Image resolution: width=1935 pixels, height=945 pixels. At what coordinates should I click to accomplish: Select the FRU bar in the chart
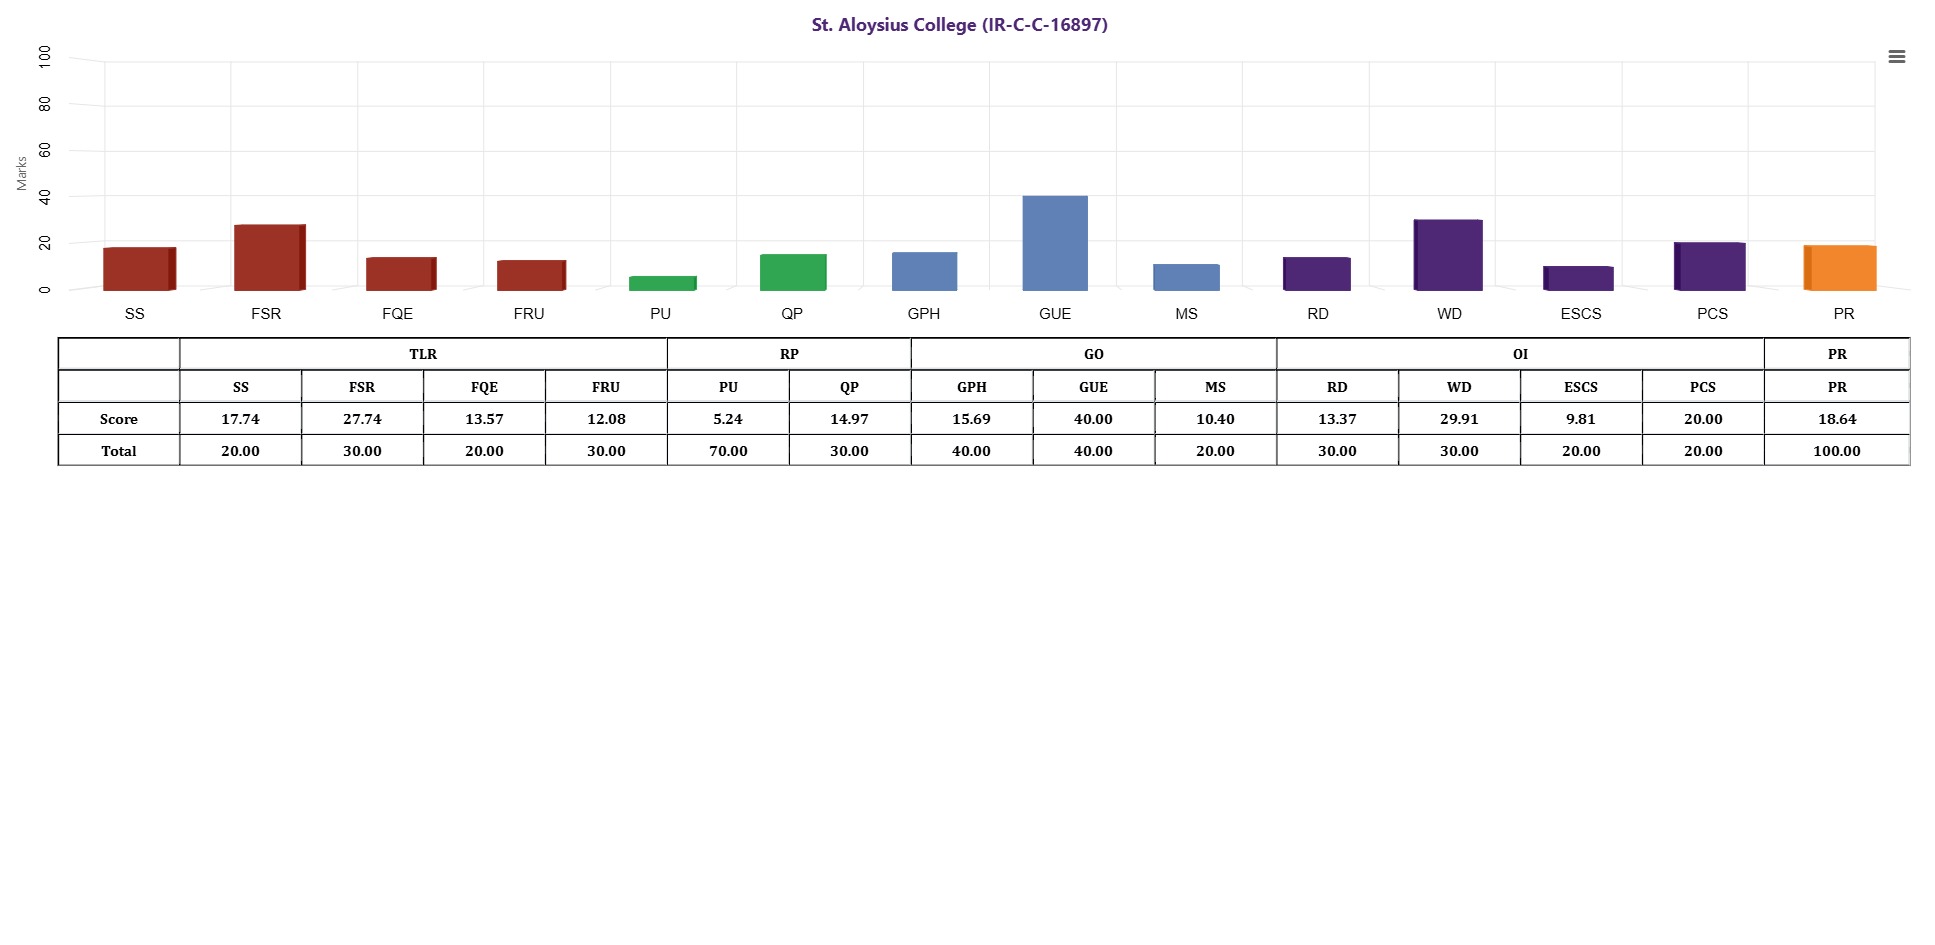(531, 275)
